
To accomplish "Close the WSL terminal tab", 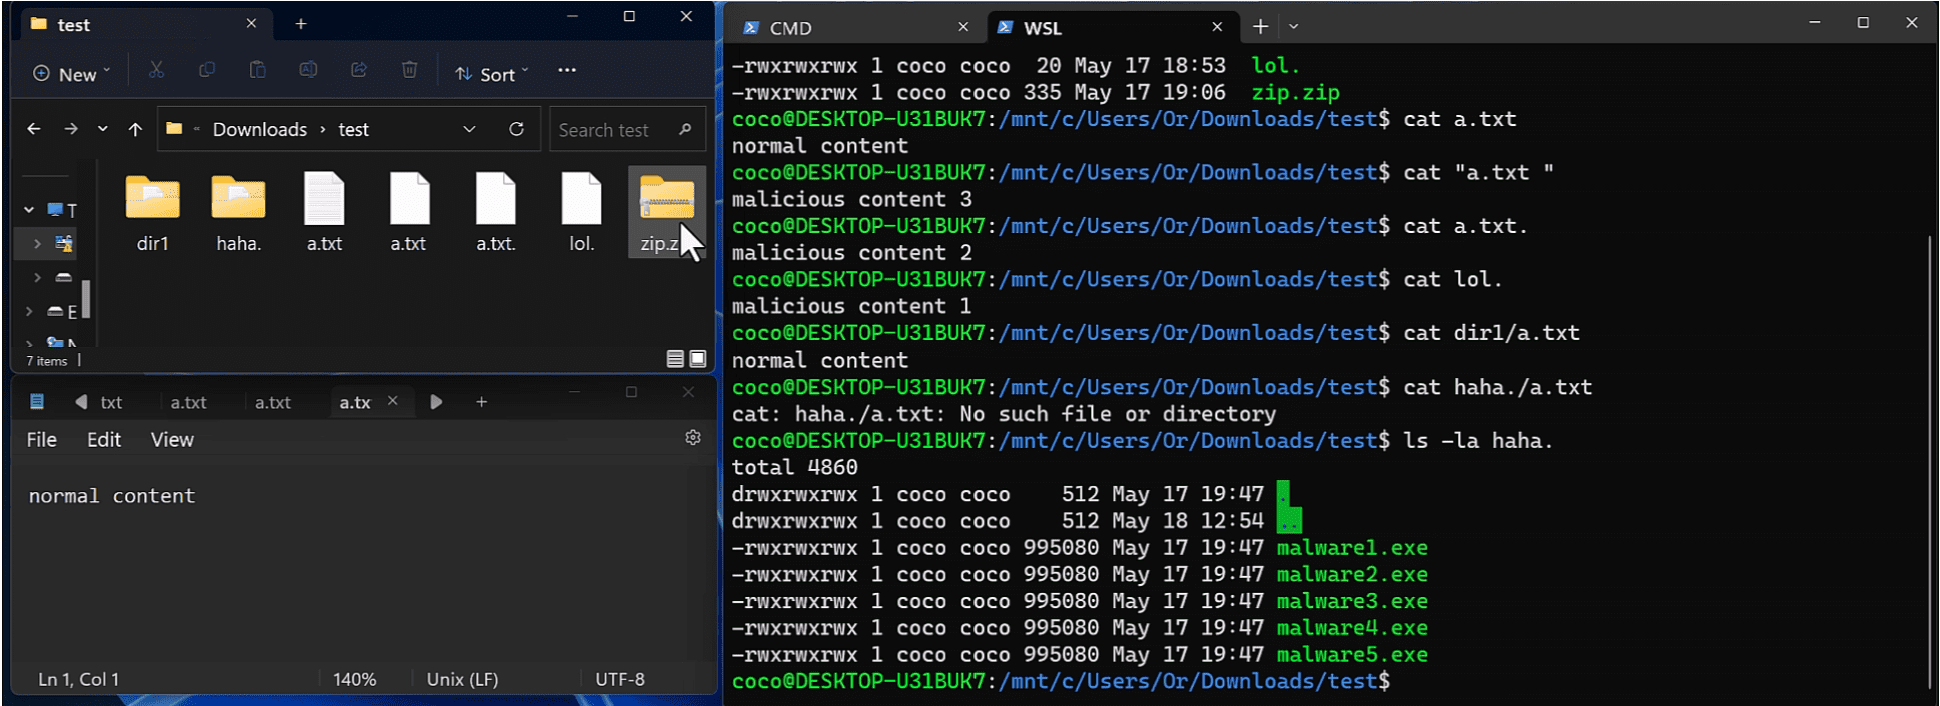I will [x=1217, y=27].
